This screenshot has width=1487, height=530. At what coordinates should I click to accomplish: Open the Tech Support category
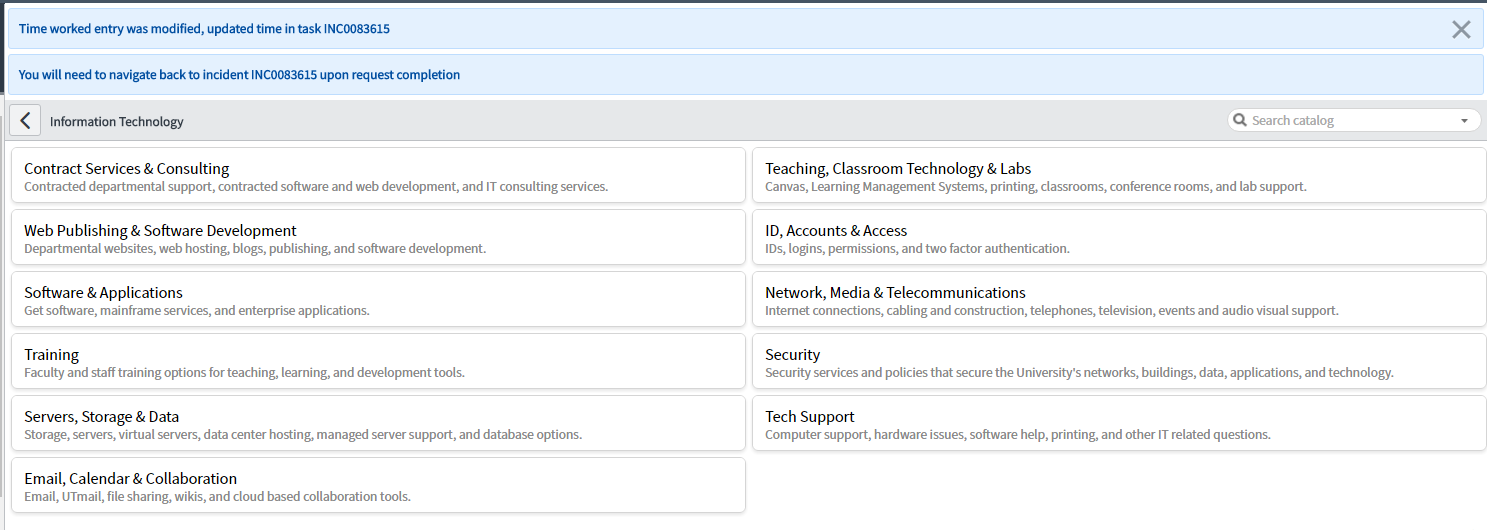(1119, 424)
